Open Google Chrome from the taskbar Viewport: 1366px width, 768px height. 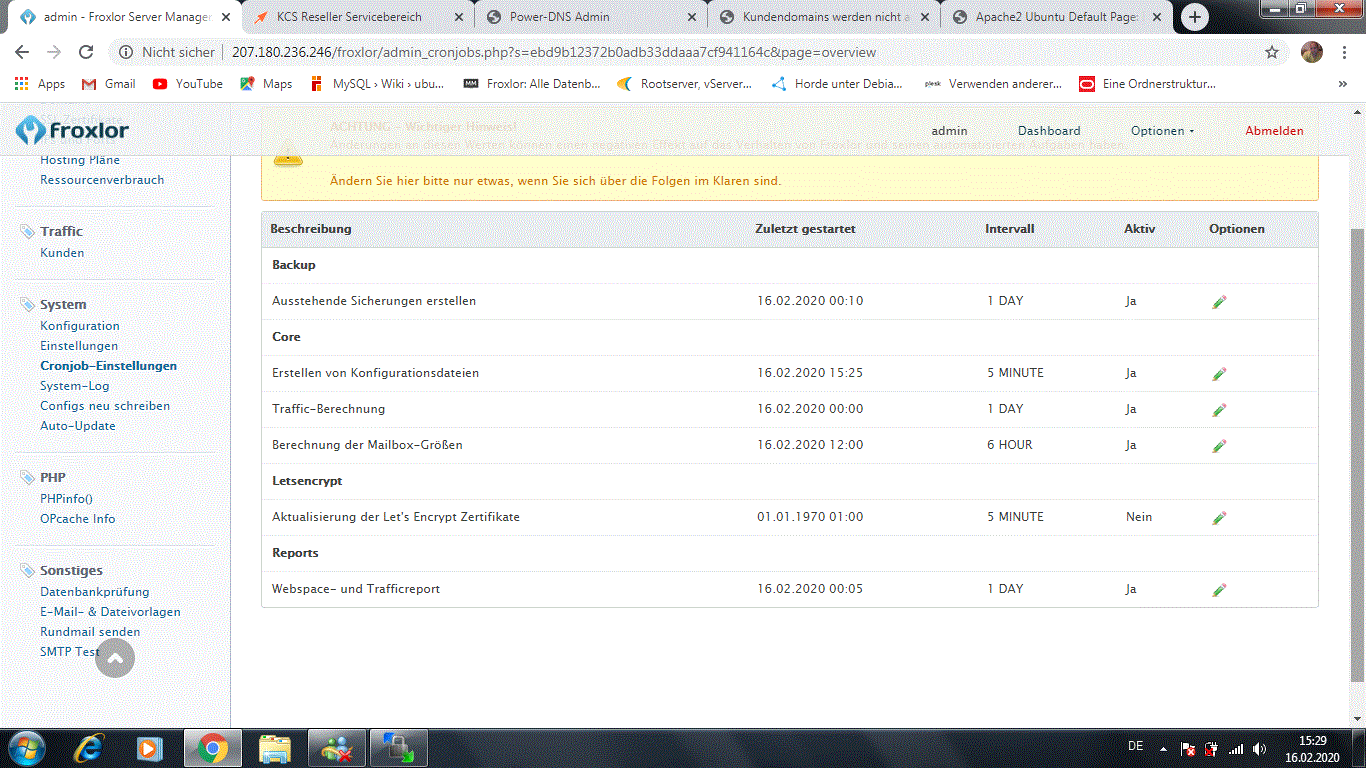coord(211,747)
